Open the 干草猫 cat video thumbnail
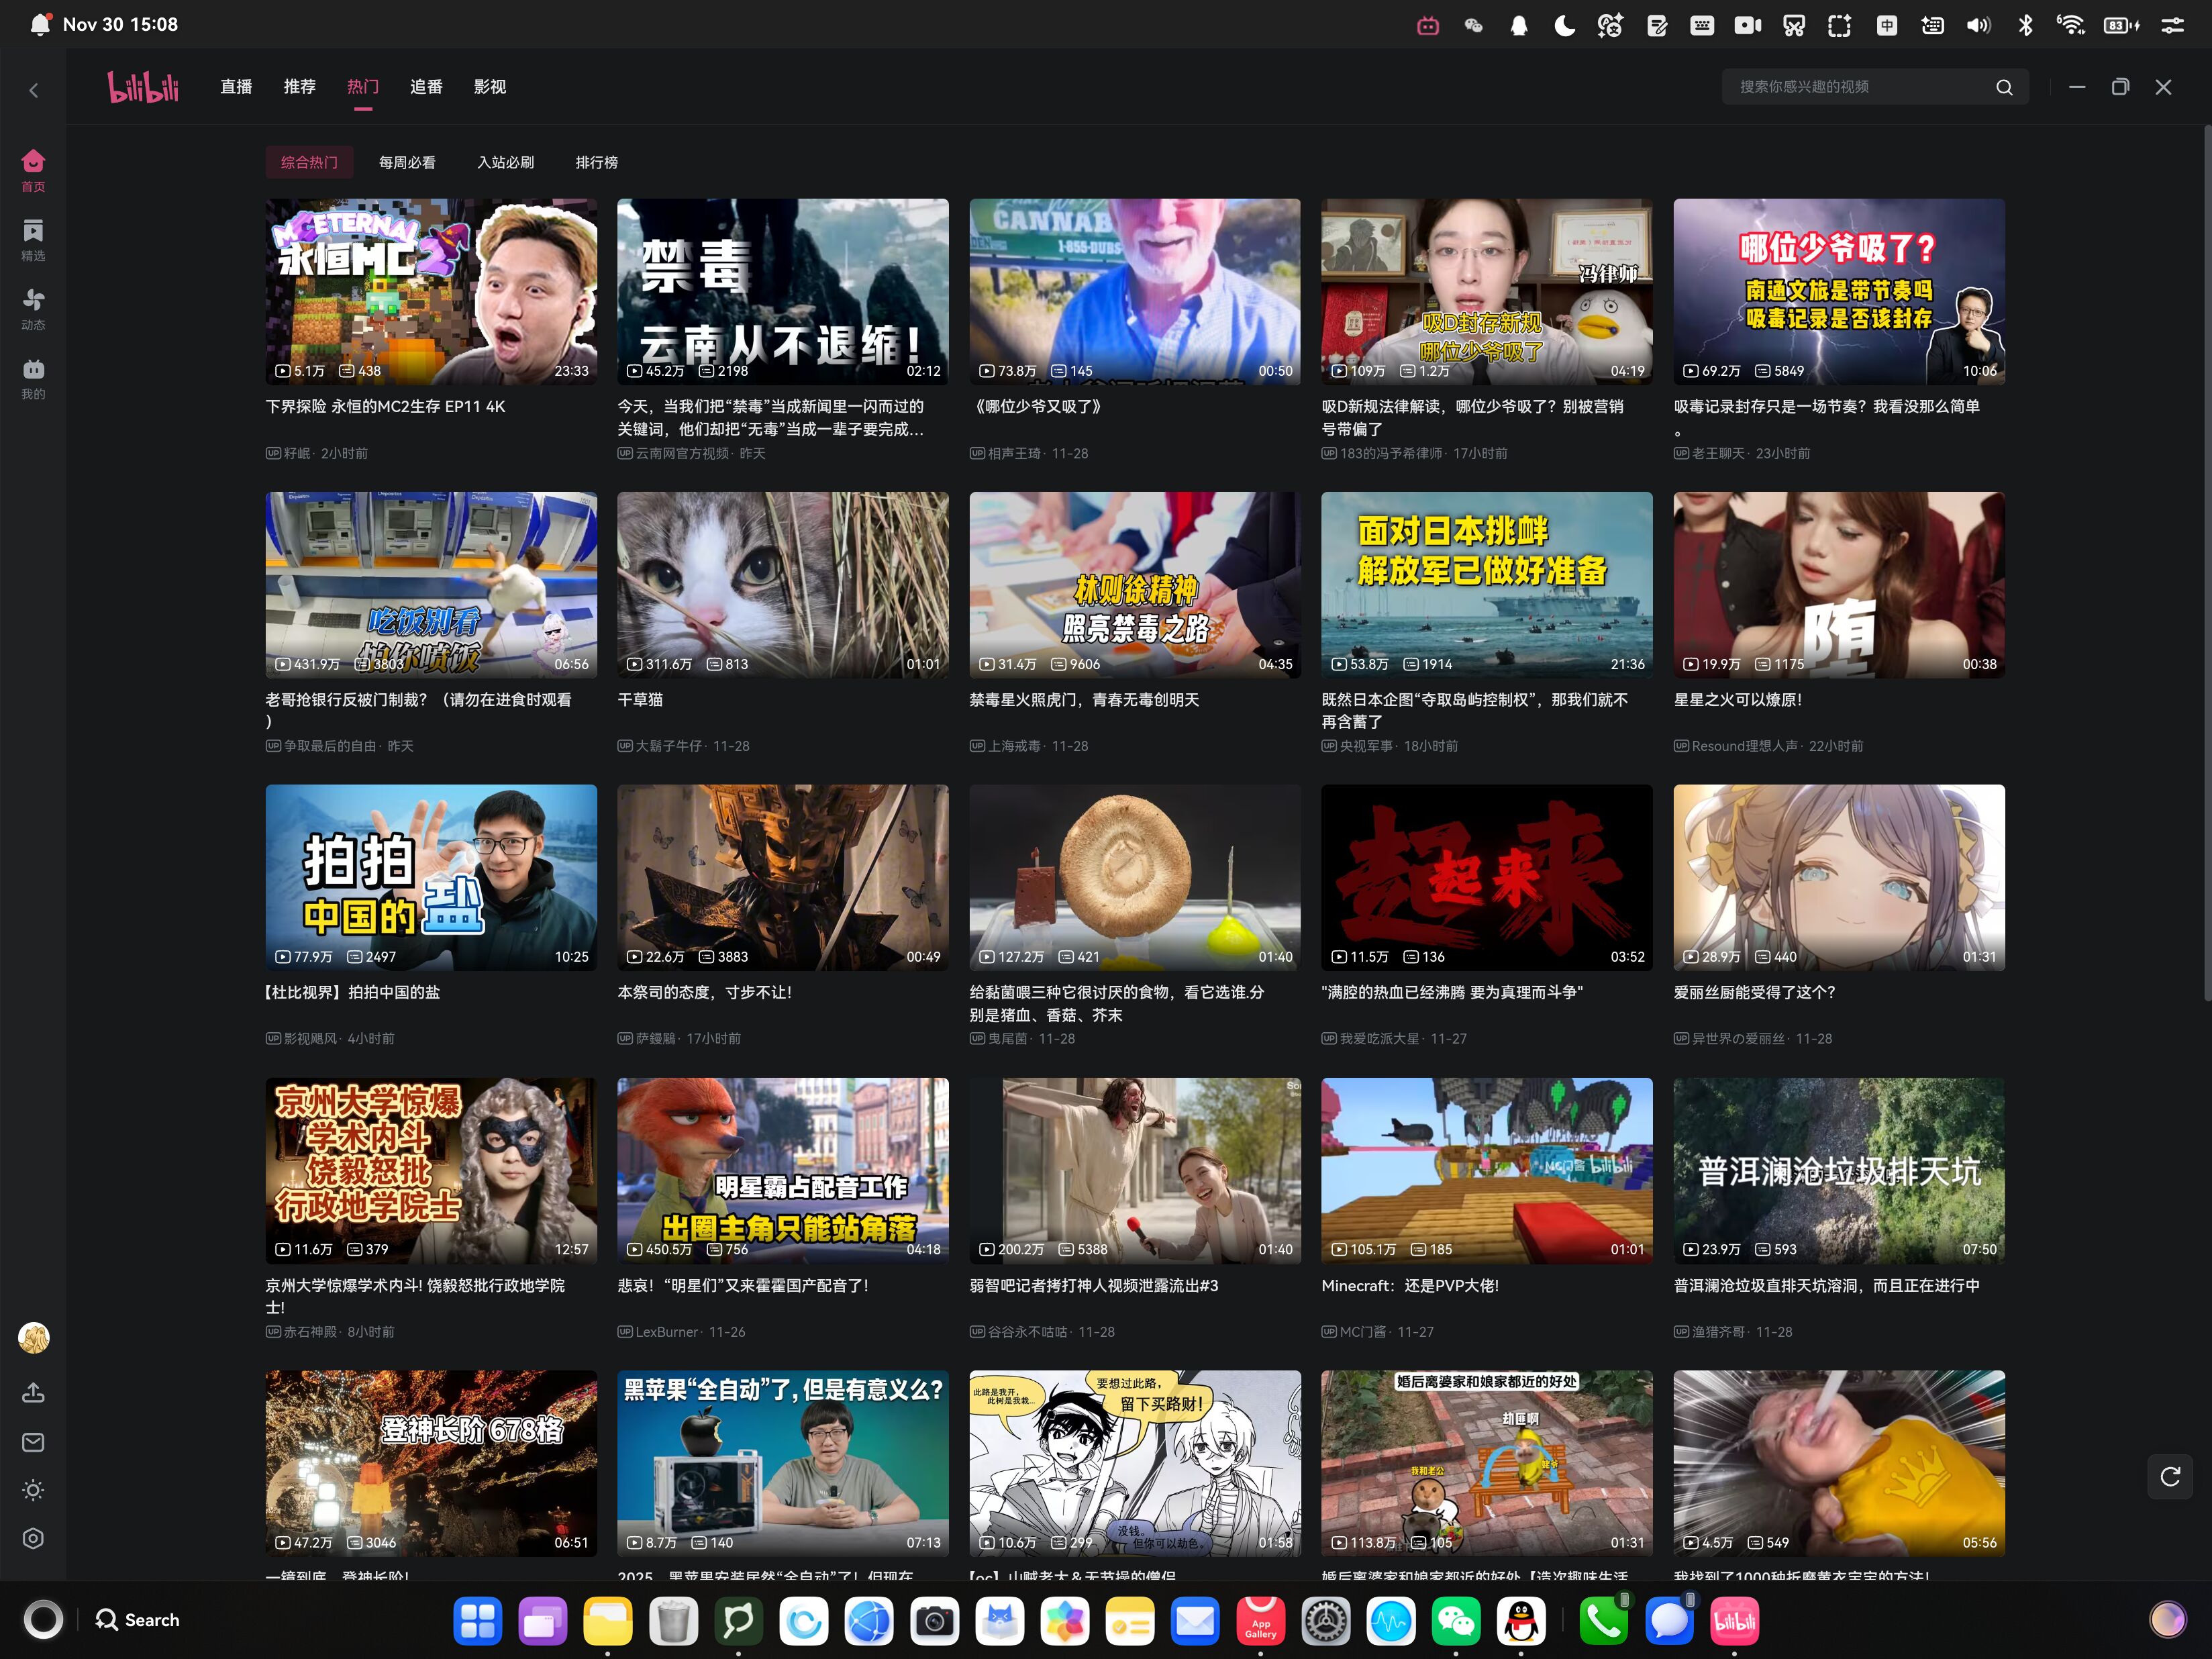This screenshot has width=2212, height=1659. tap(782, 584)
